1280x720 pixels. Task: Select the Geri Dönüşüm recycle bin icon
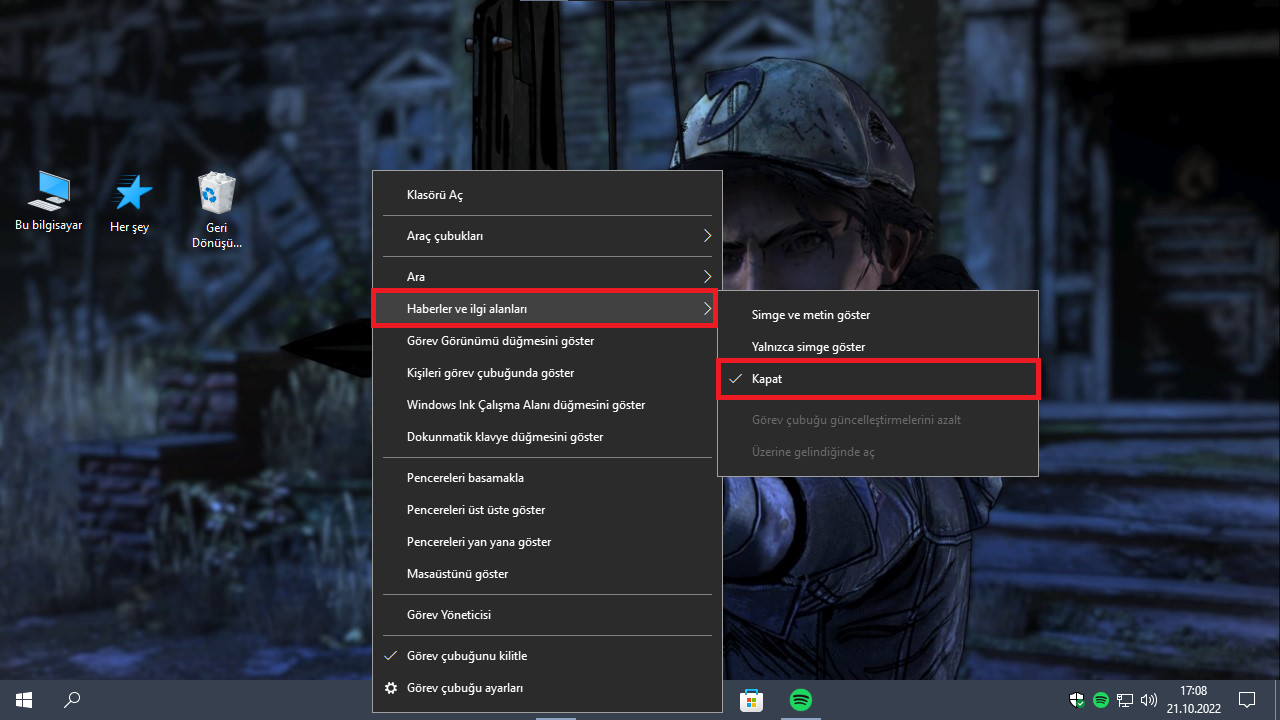[217, 210]
